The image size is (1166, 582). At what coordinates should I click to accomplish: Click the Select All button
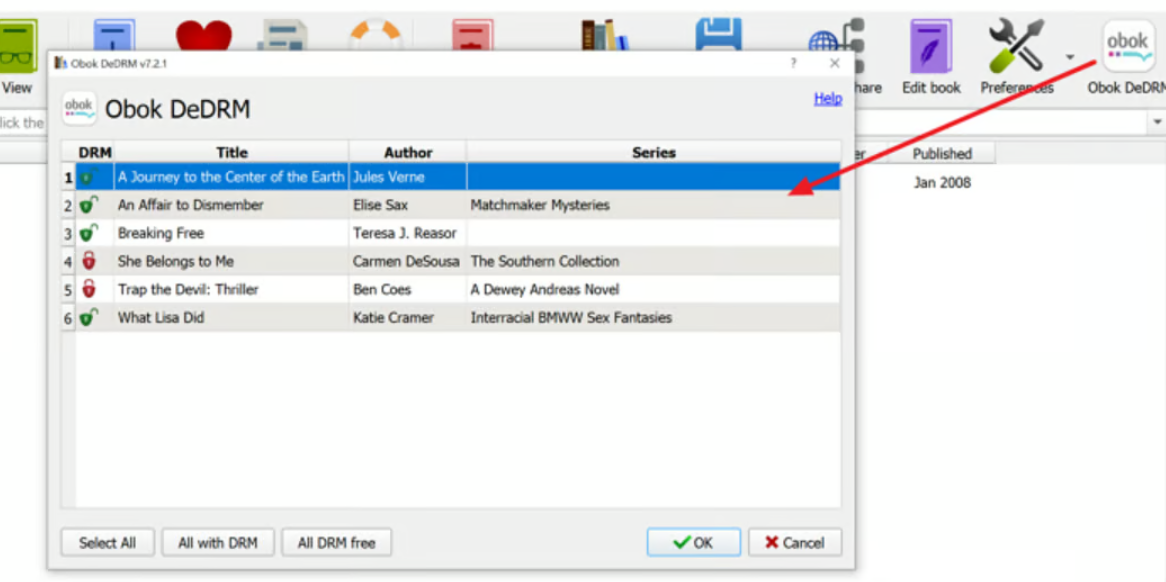click(x=108, y=543)
